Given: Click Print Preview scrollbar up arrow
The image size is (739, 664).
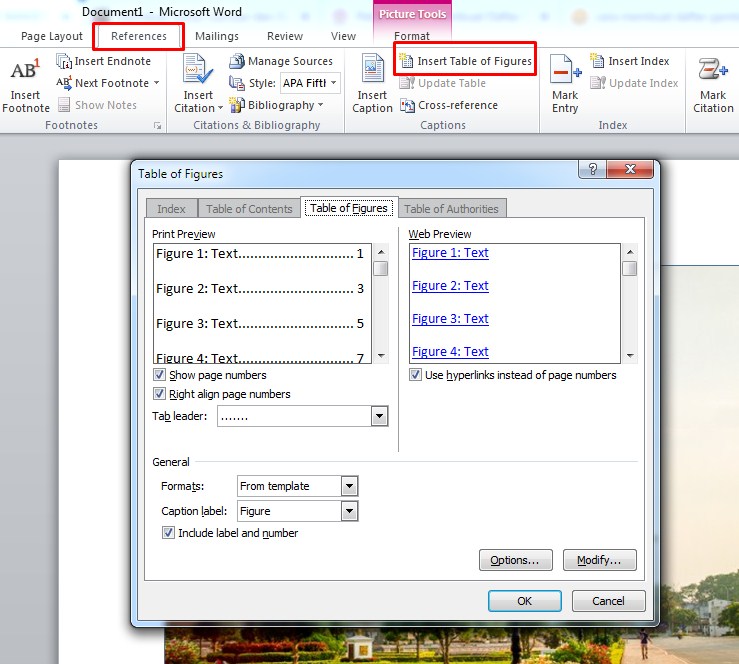Looking at the screenshot, I should tap(381, 252).
